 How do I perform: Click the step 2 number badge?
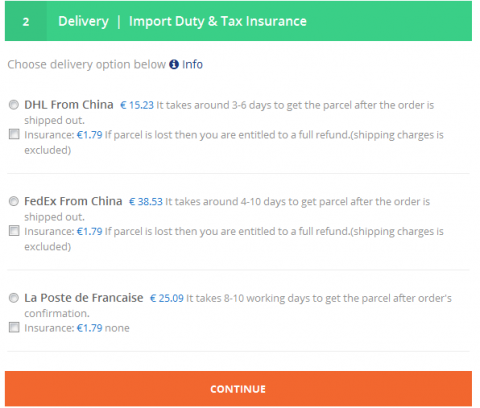(x=26, y=21)
